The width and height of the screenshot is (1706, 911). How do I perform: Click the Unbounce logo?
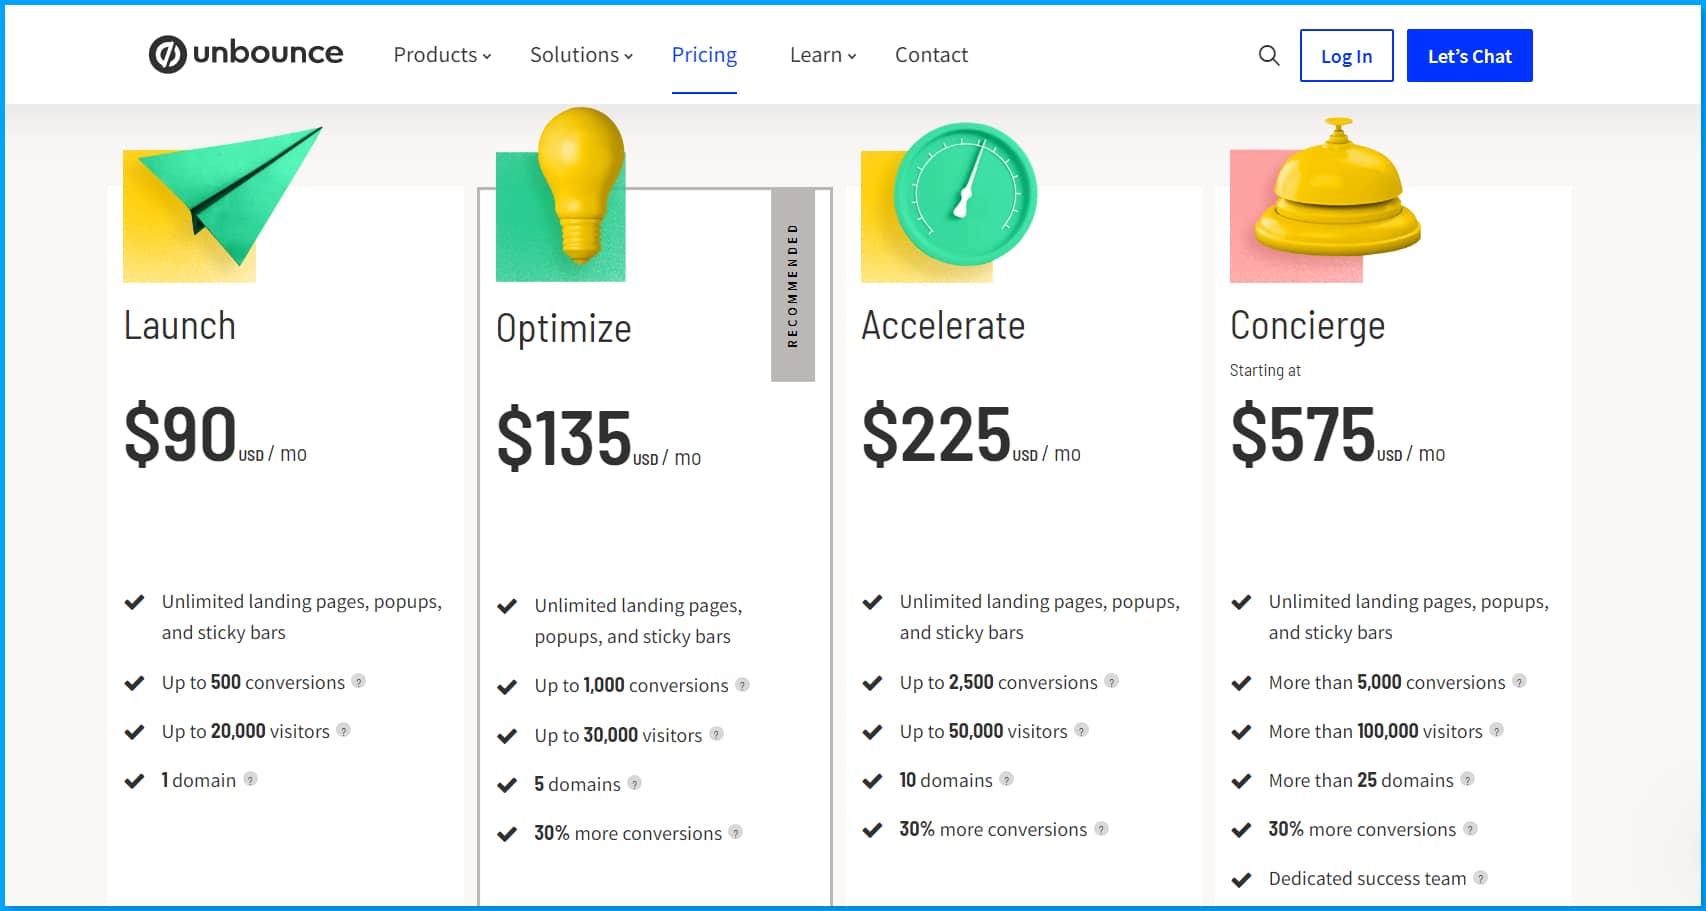coord(246,54)
